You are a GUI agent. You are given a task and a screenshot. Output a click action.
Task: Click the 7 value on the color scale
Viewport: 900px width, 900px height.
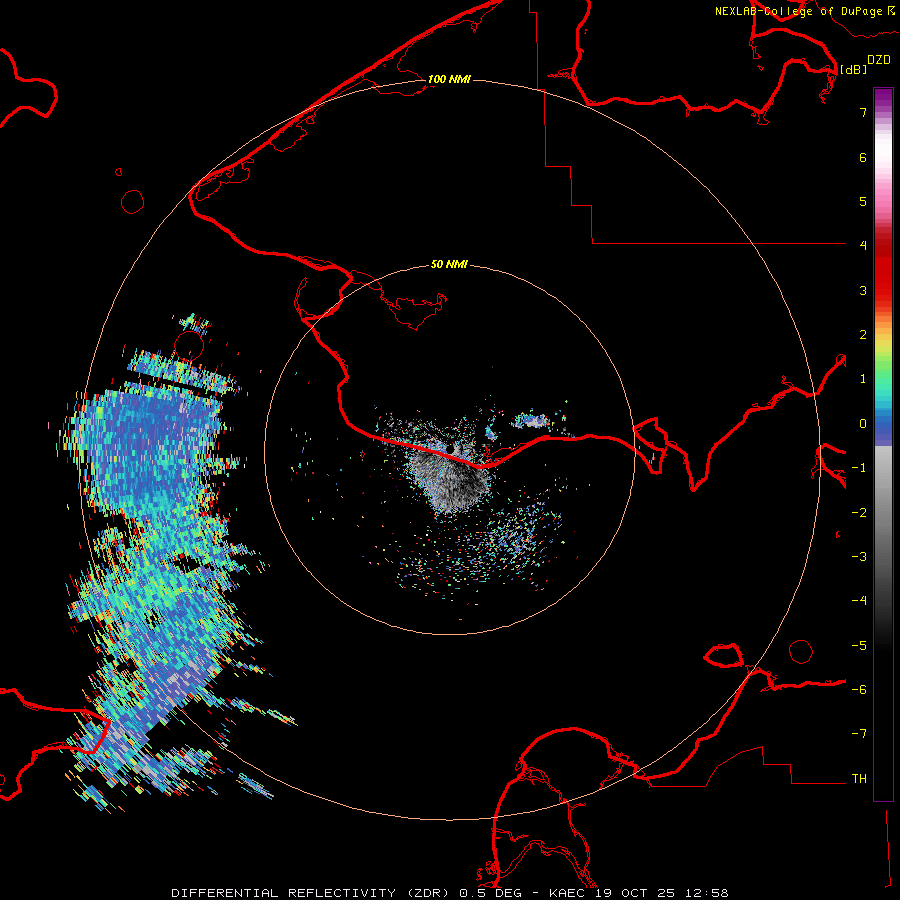coord(863,112)
